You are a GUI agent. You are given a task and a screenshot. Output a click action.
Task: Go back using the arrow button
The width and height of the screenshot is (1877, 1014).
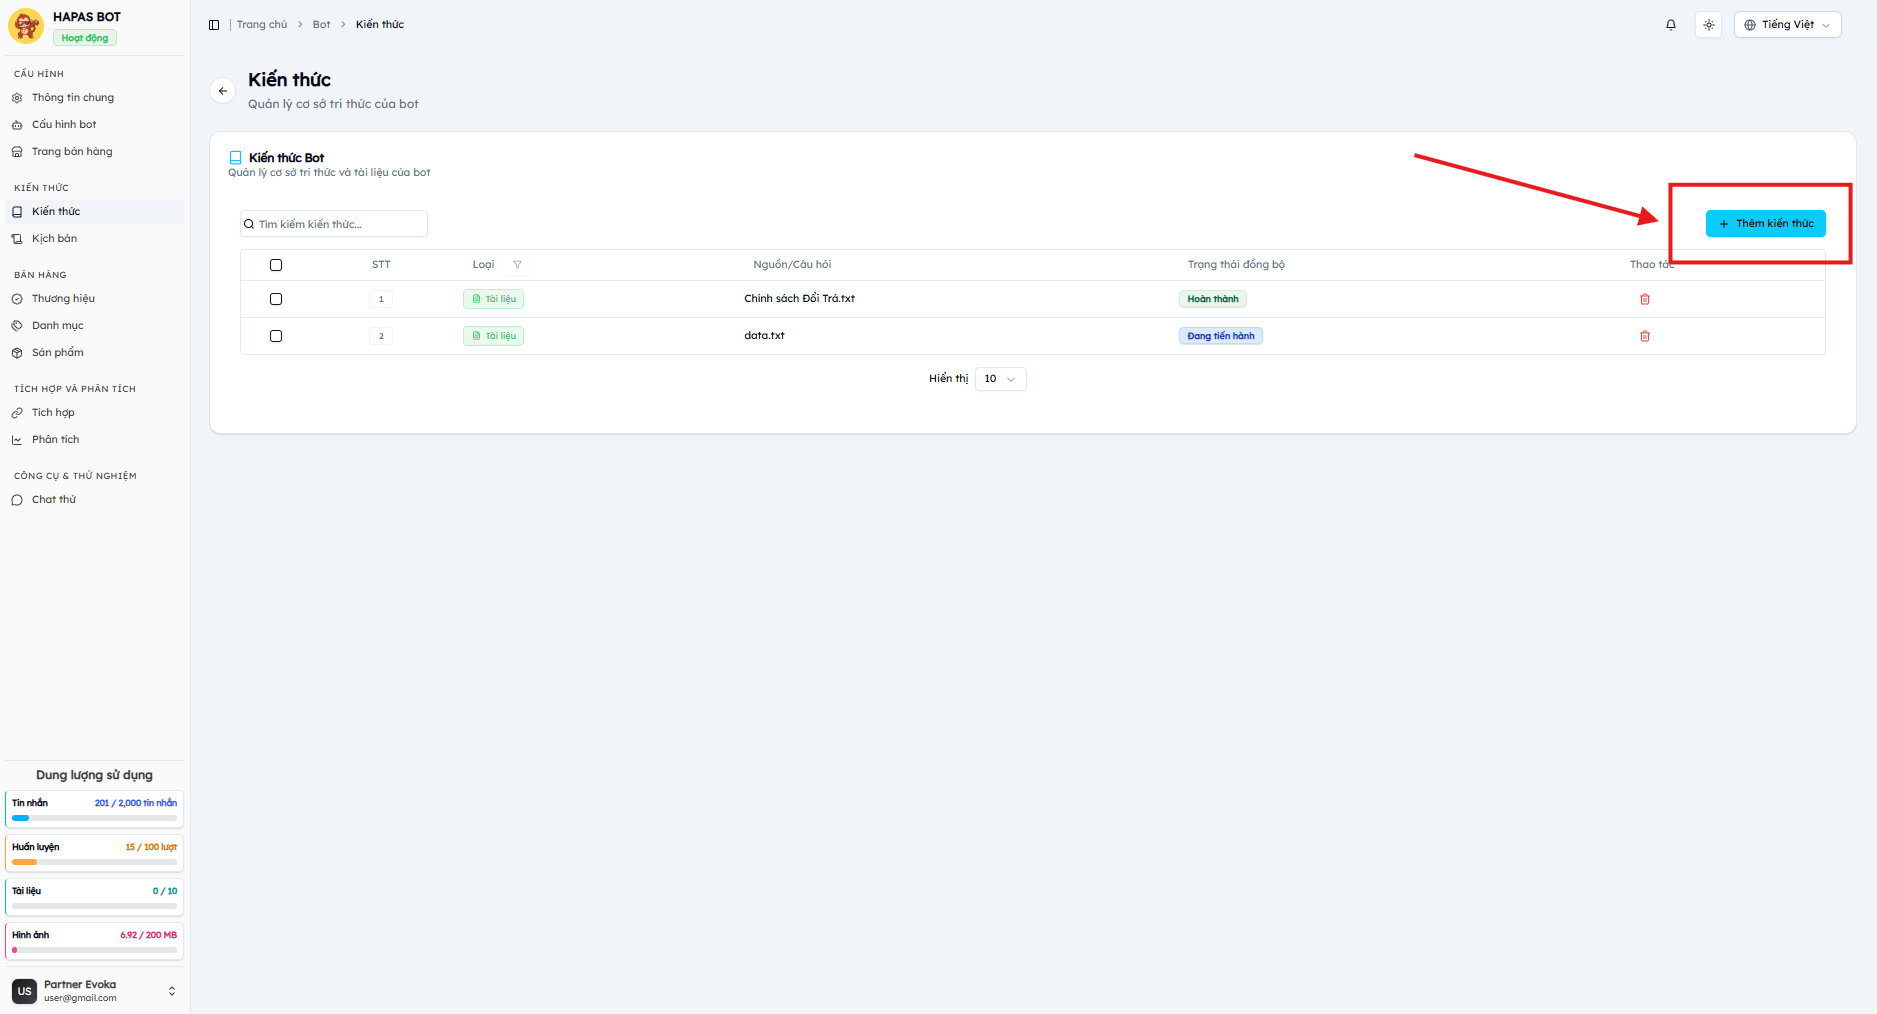tap(223, 91)
